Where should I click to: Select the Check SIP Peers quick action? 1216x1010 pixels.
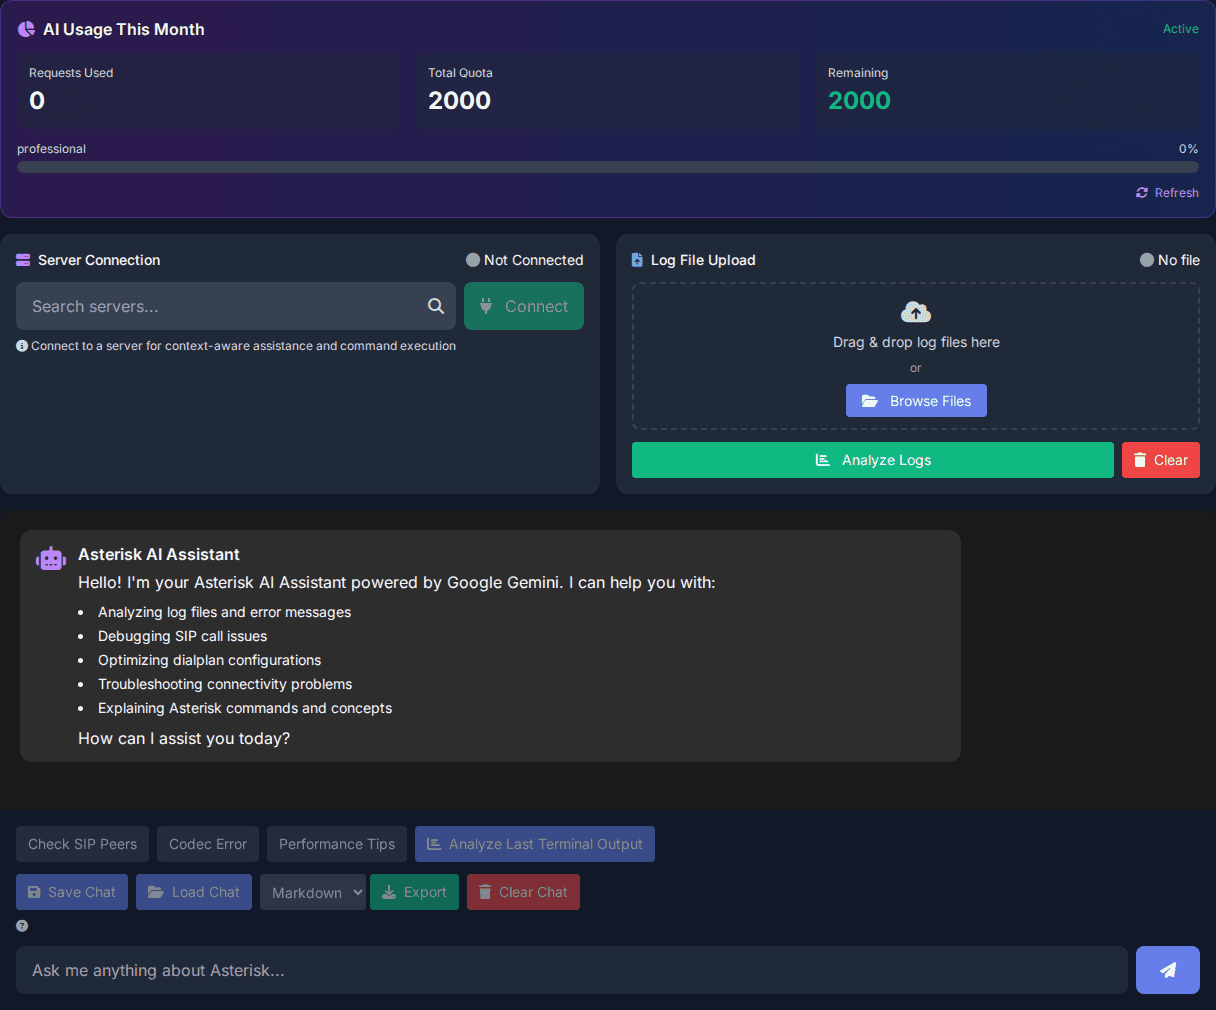coord(82,844)
